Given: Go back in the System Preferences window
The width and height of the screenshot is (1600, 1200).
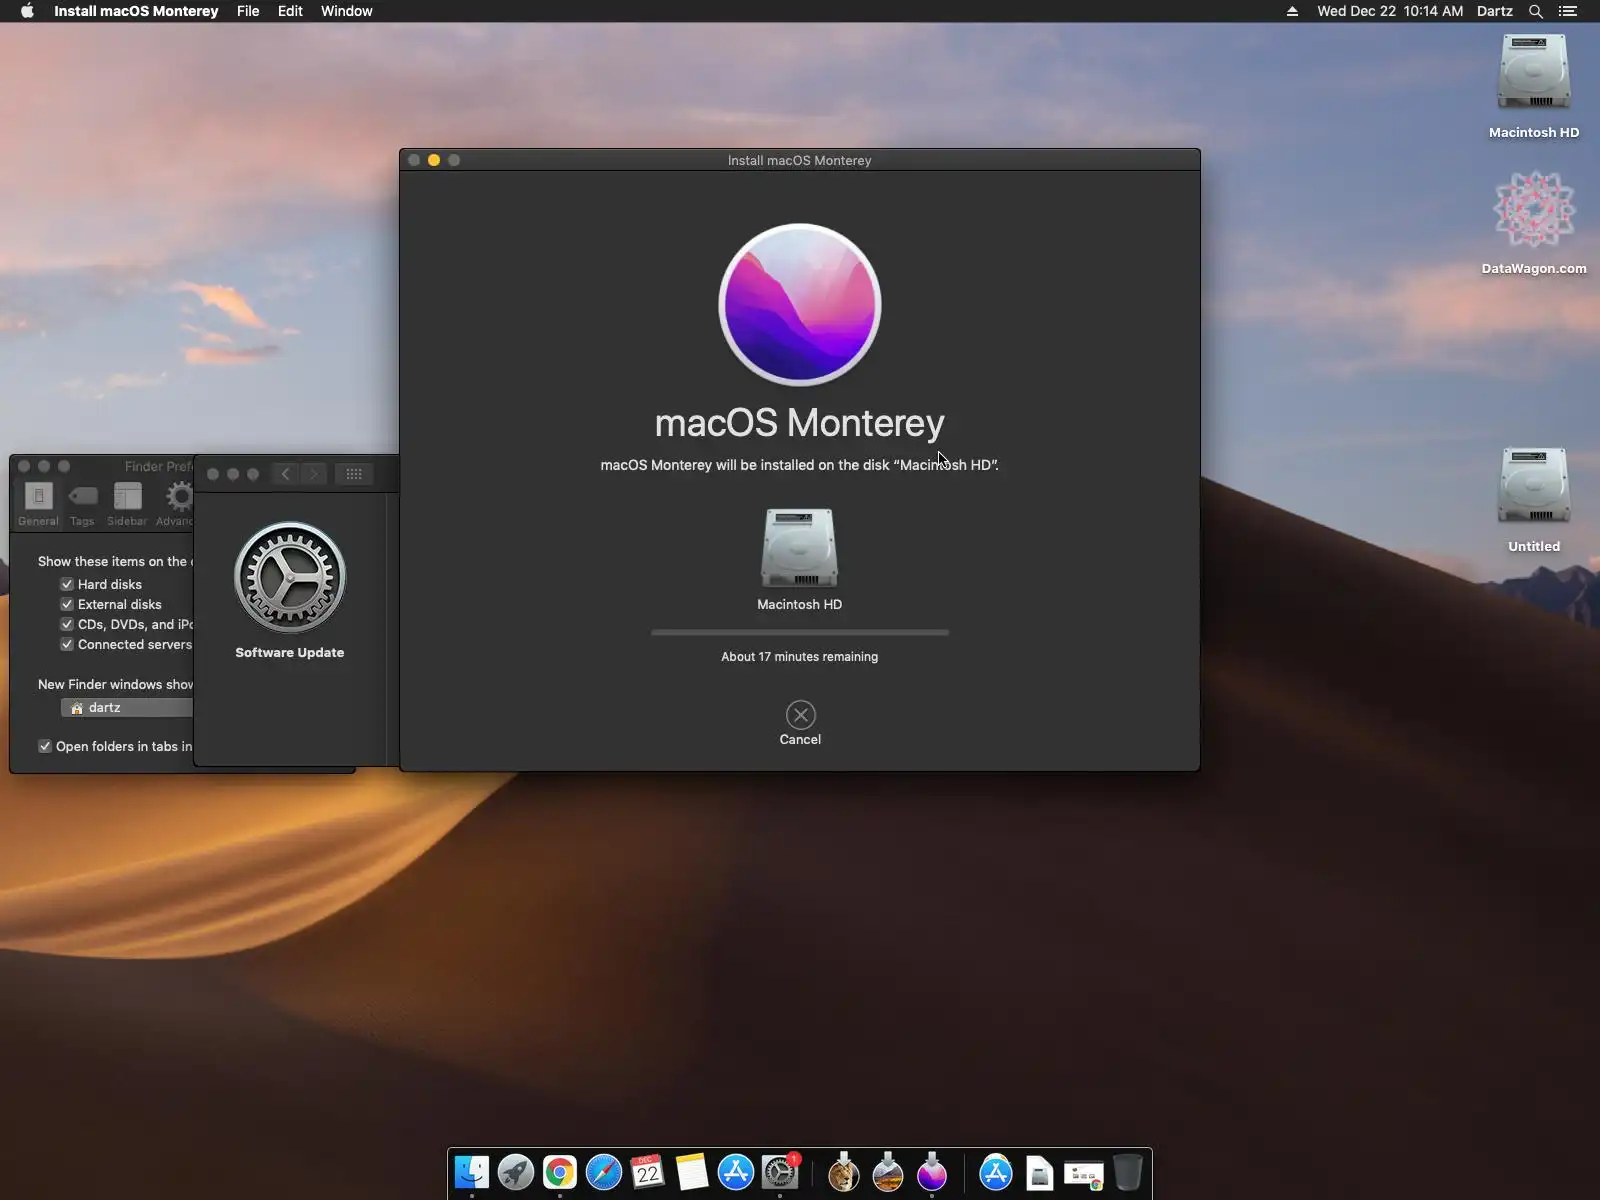Looking at the screenshot, I should [x=286, y=474].
